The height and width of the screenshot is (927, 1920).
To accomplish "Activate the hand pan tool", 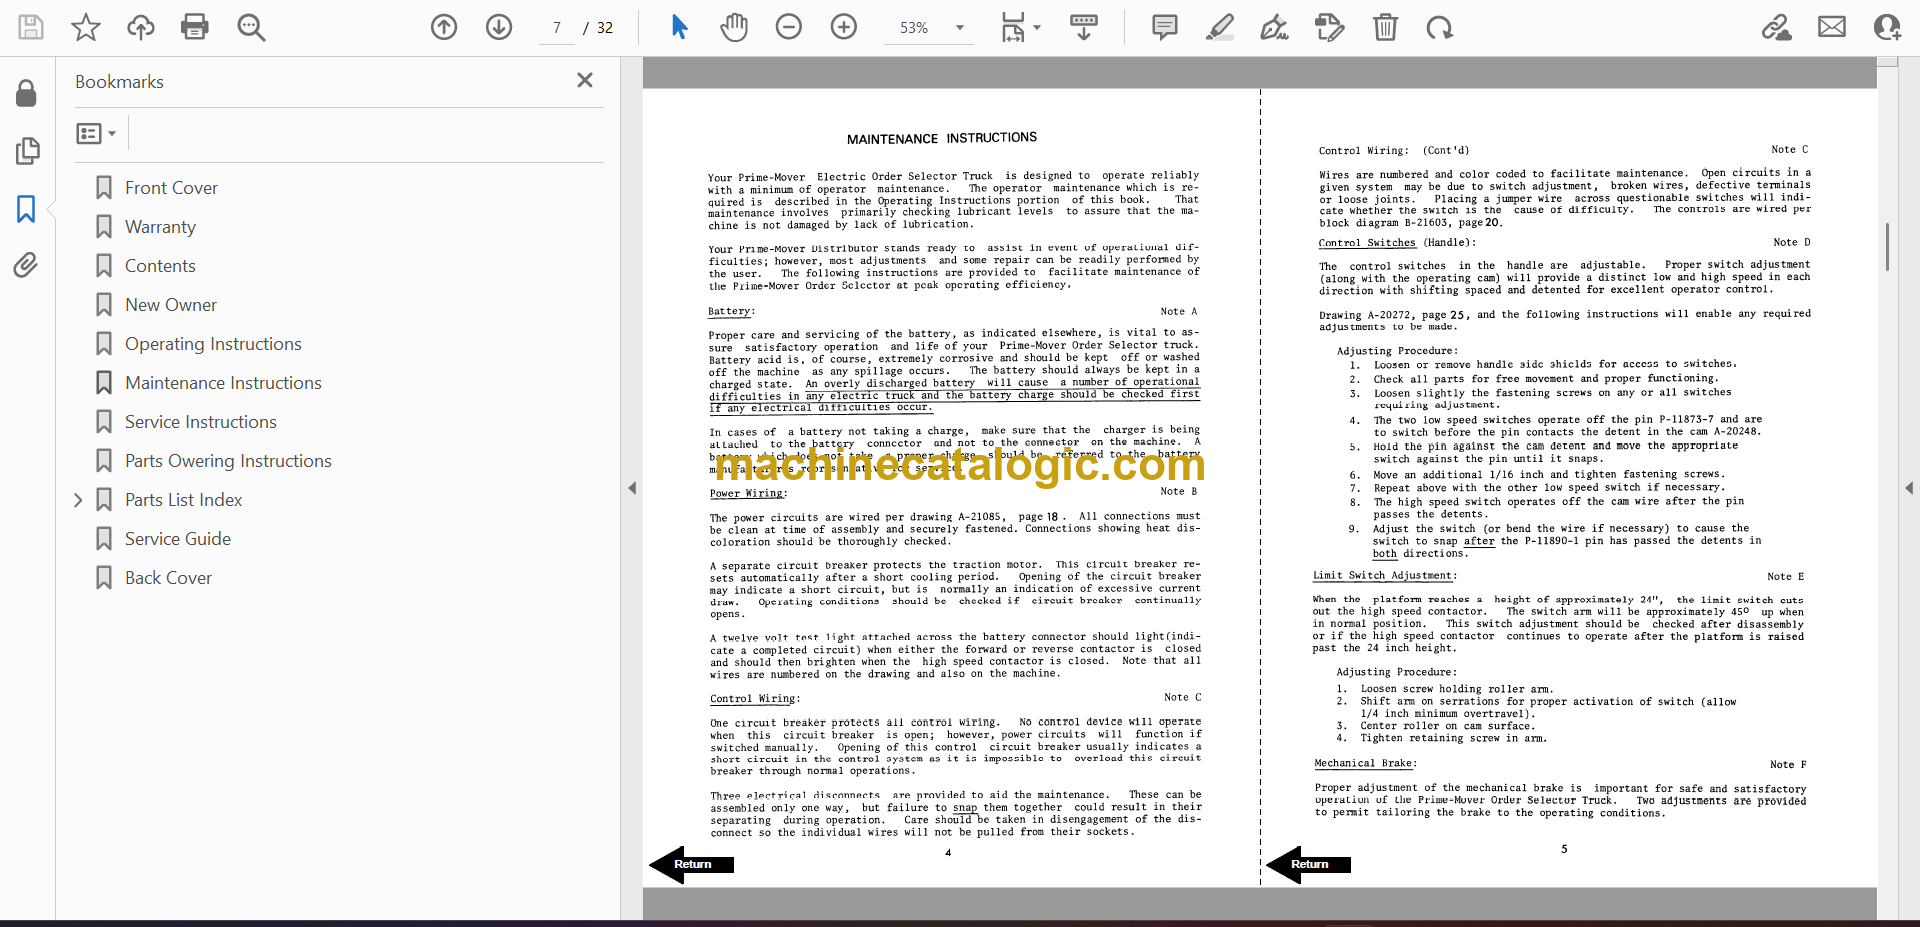I will coord(734,27).
